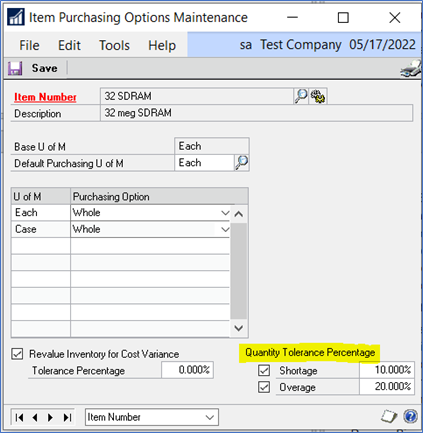Click the Save floppy disk icon
The height and width of the screenshot is (433, 423).
[15, 68]
